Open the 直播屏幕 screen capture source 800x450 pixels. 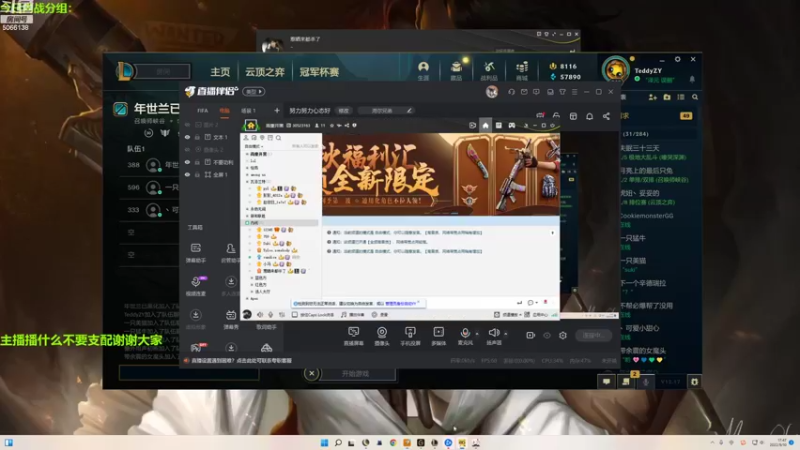(353, 336)
